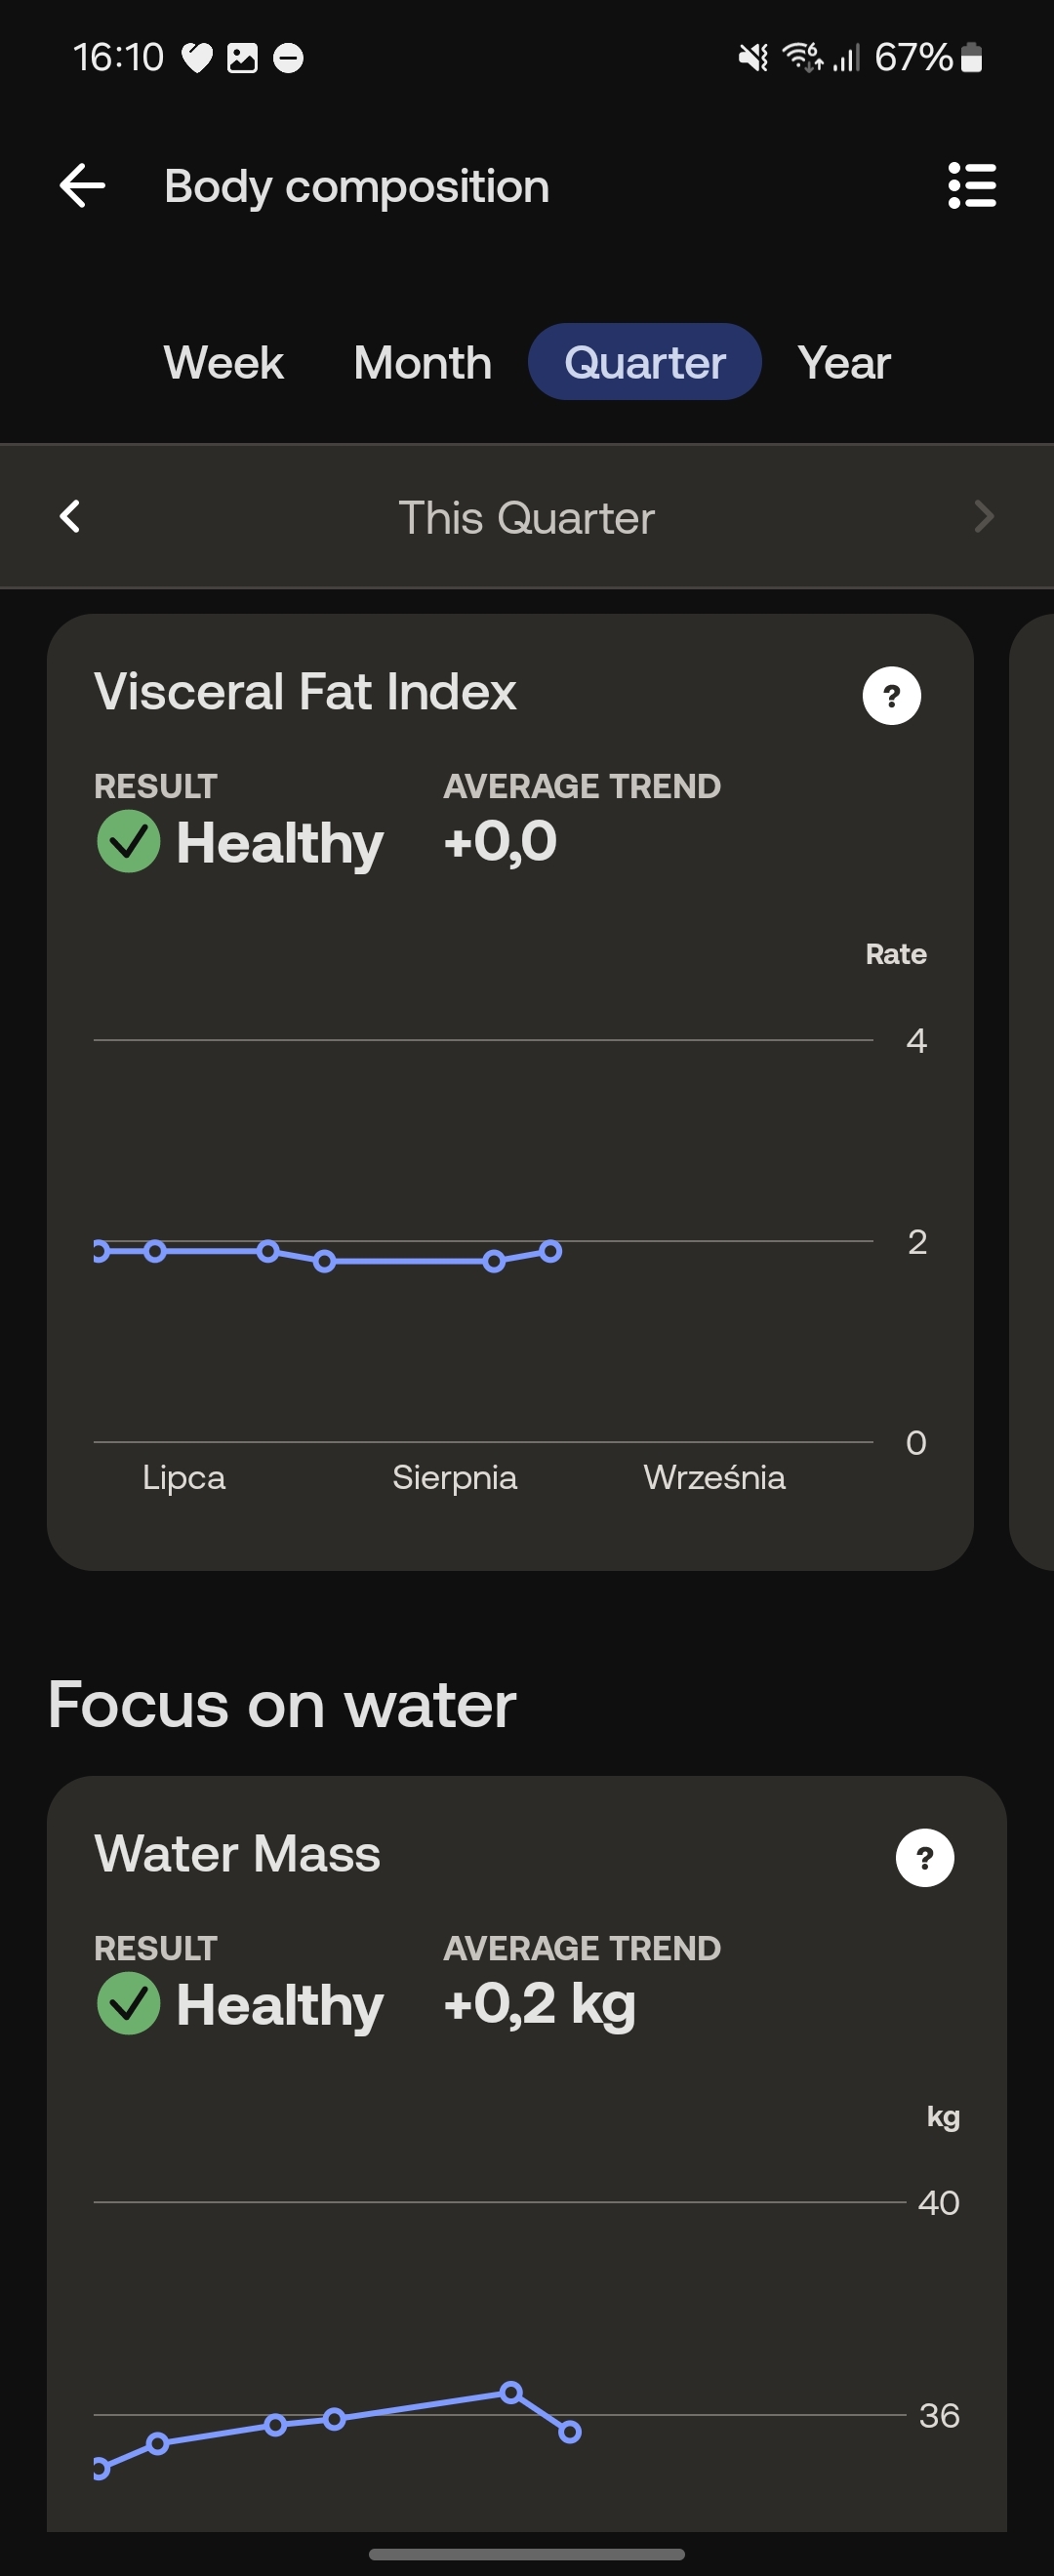Switch to the Year tab
This screenshot has width=1054, height=2576.
coord(844,362)
